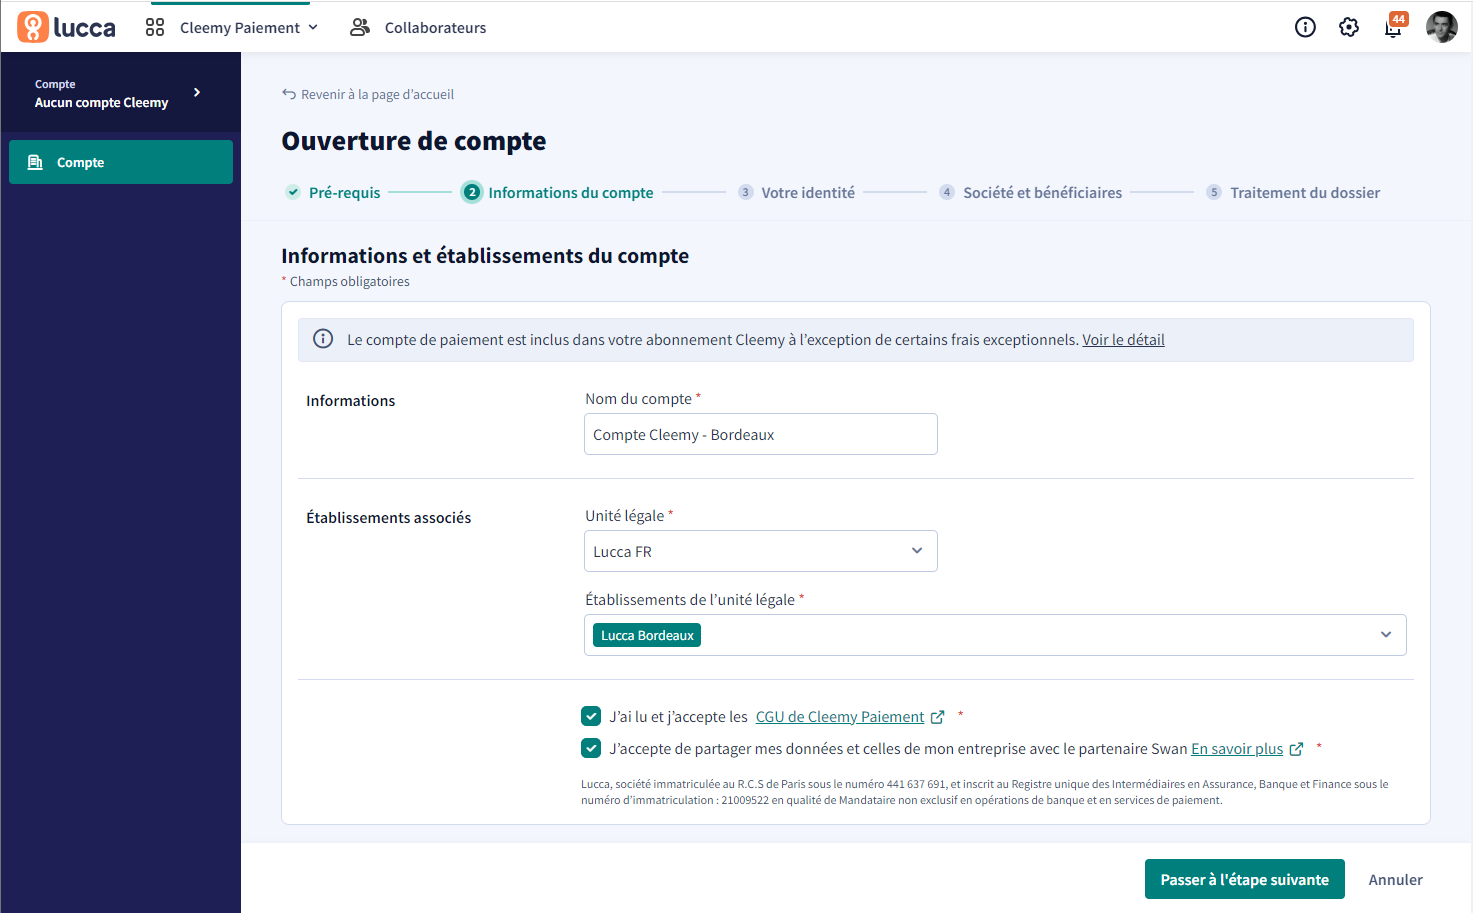1473x913 pixels.
Task: Focus the Nom du compte input field
Action: tap(761, 434)
